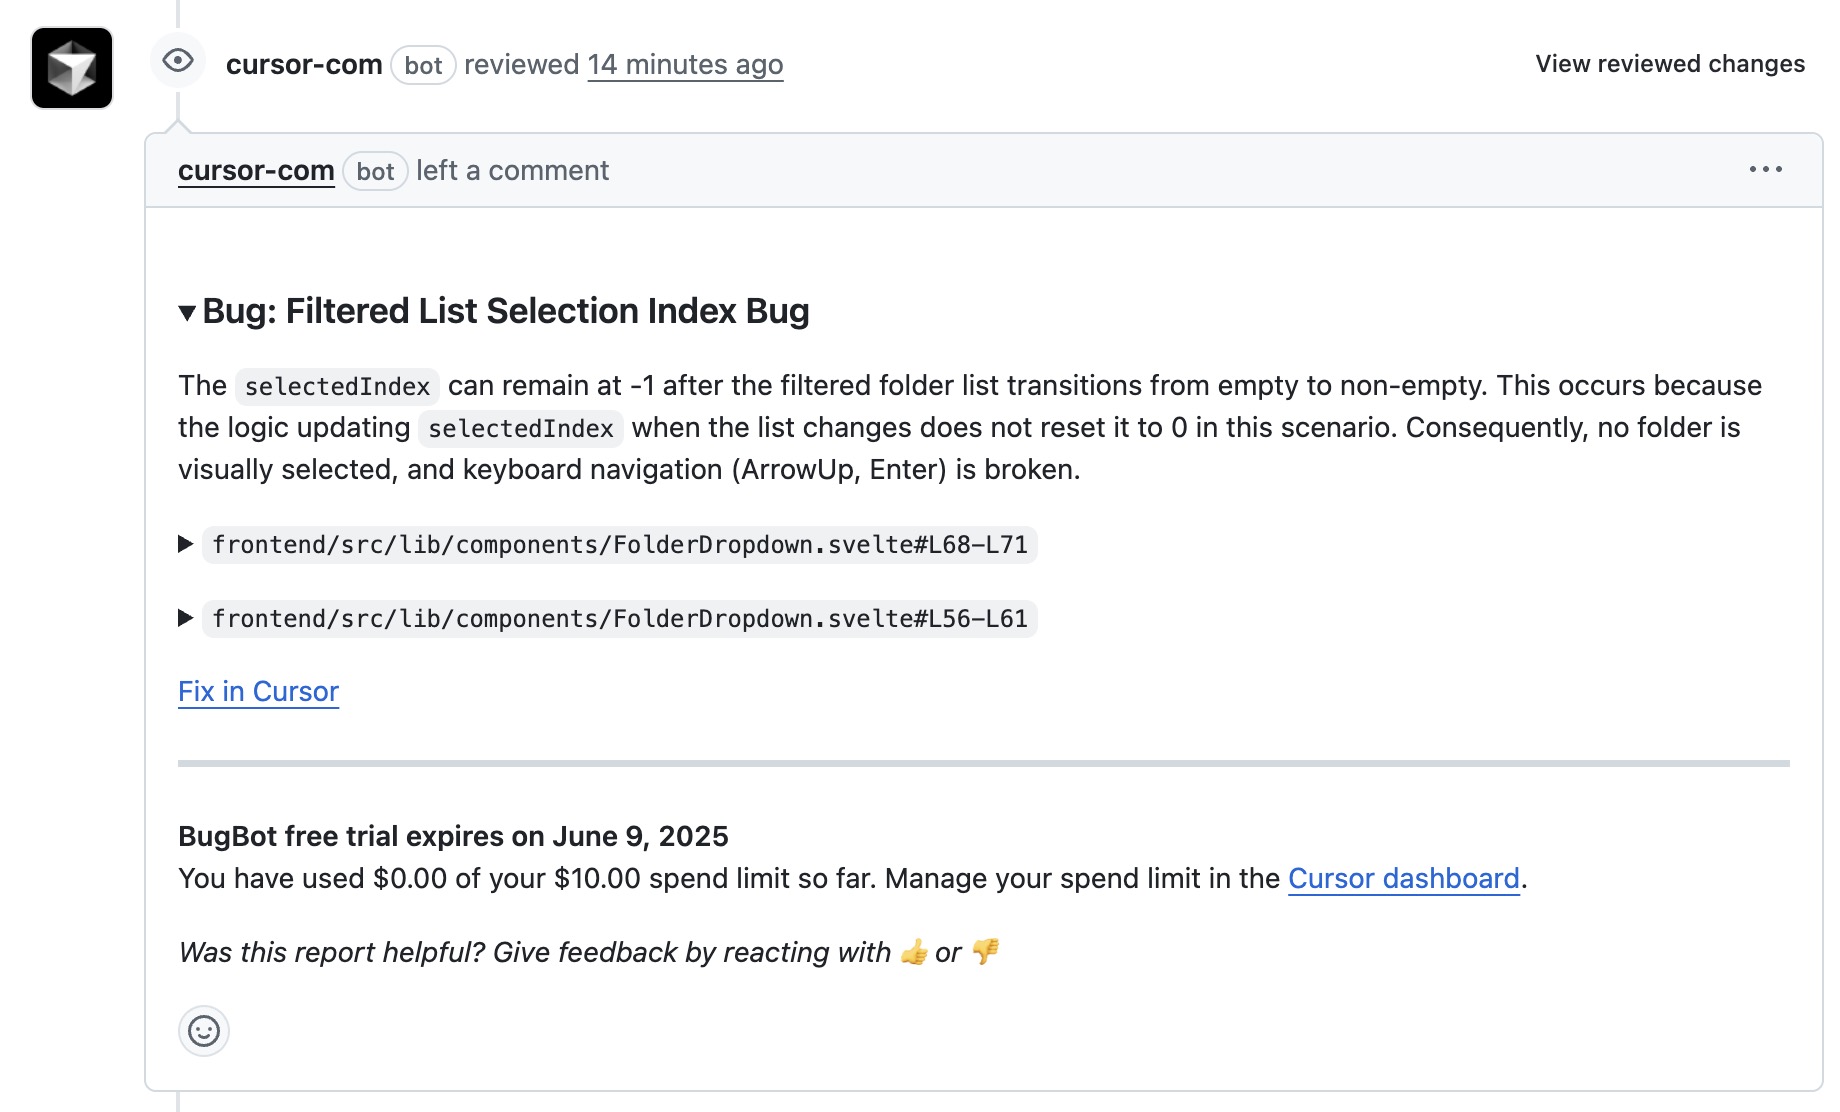Click the BugBot free trial expires heading

point(453,836)
